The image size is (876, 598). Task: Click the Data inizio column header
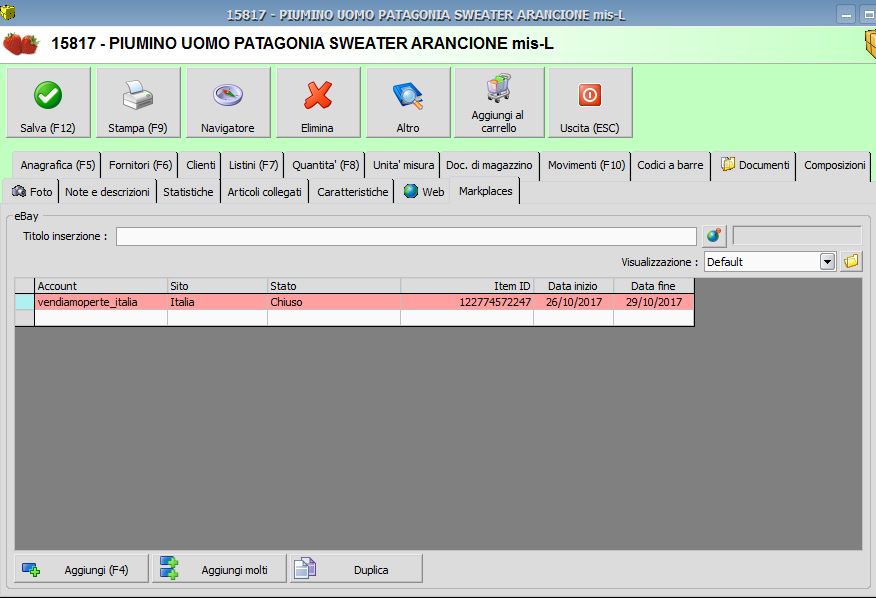[573, 286]
